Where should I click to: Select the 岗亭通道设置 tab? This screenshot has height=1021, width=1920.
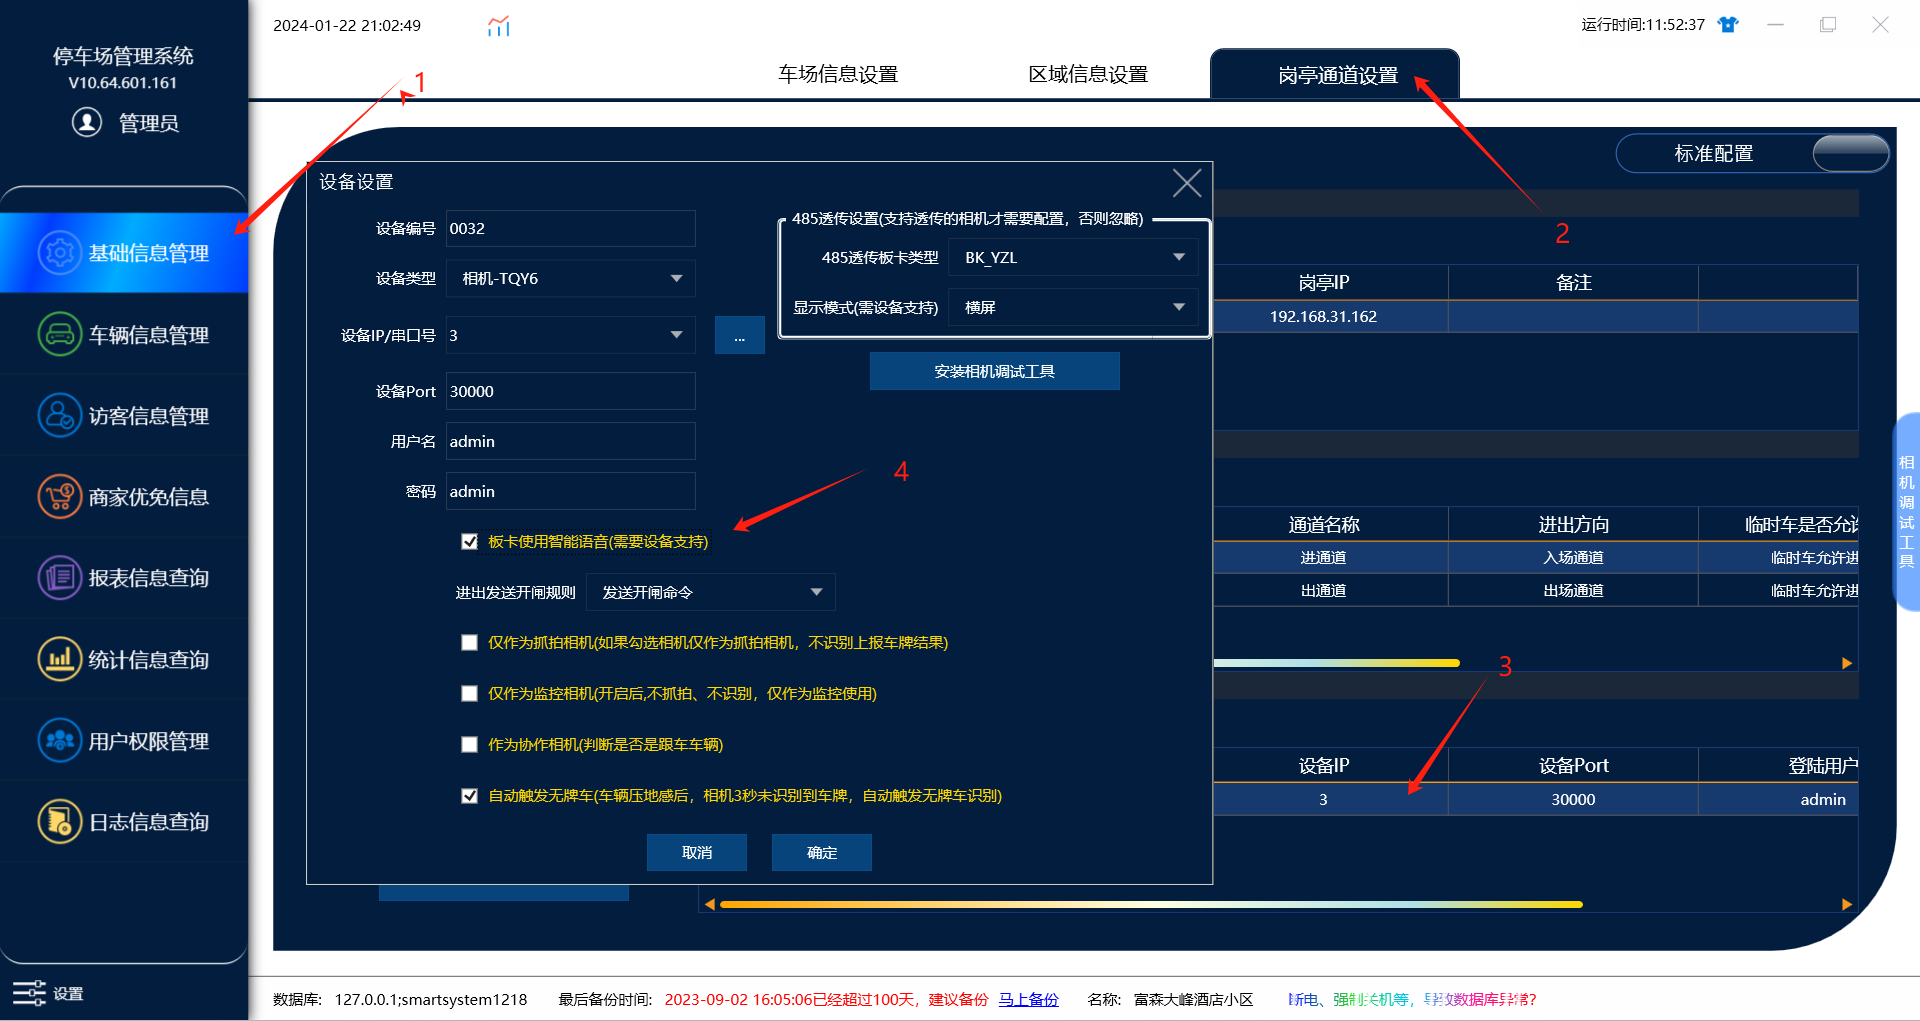pos(1335,75)
